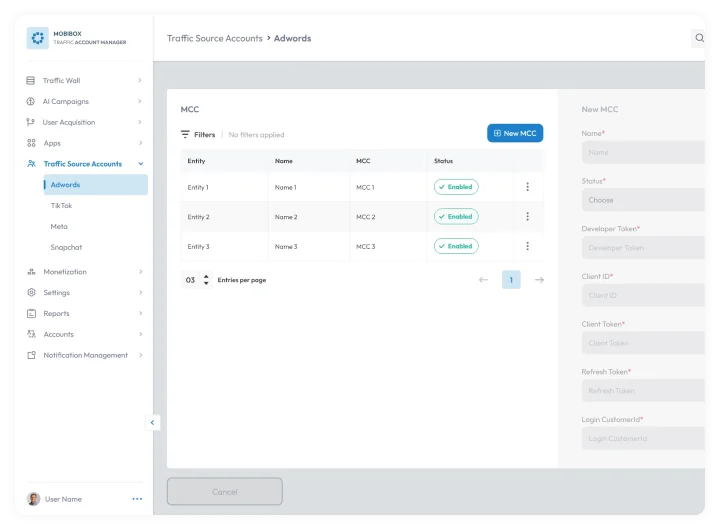Collapse the sidebar with the chevron button
This screenshot has height=530, width=720.
(x=152, y=423)
